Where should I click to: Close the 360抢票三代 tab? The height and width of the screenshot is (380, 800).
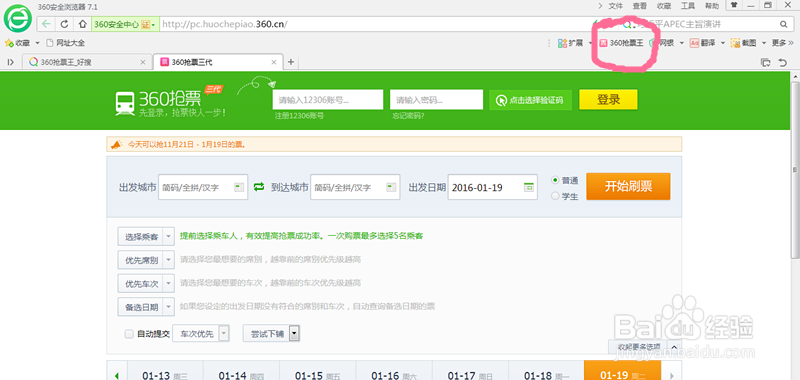click(273, 62)
